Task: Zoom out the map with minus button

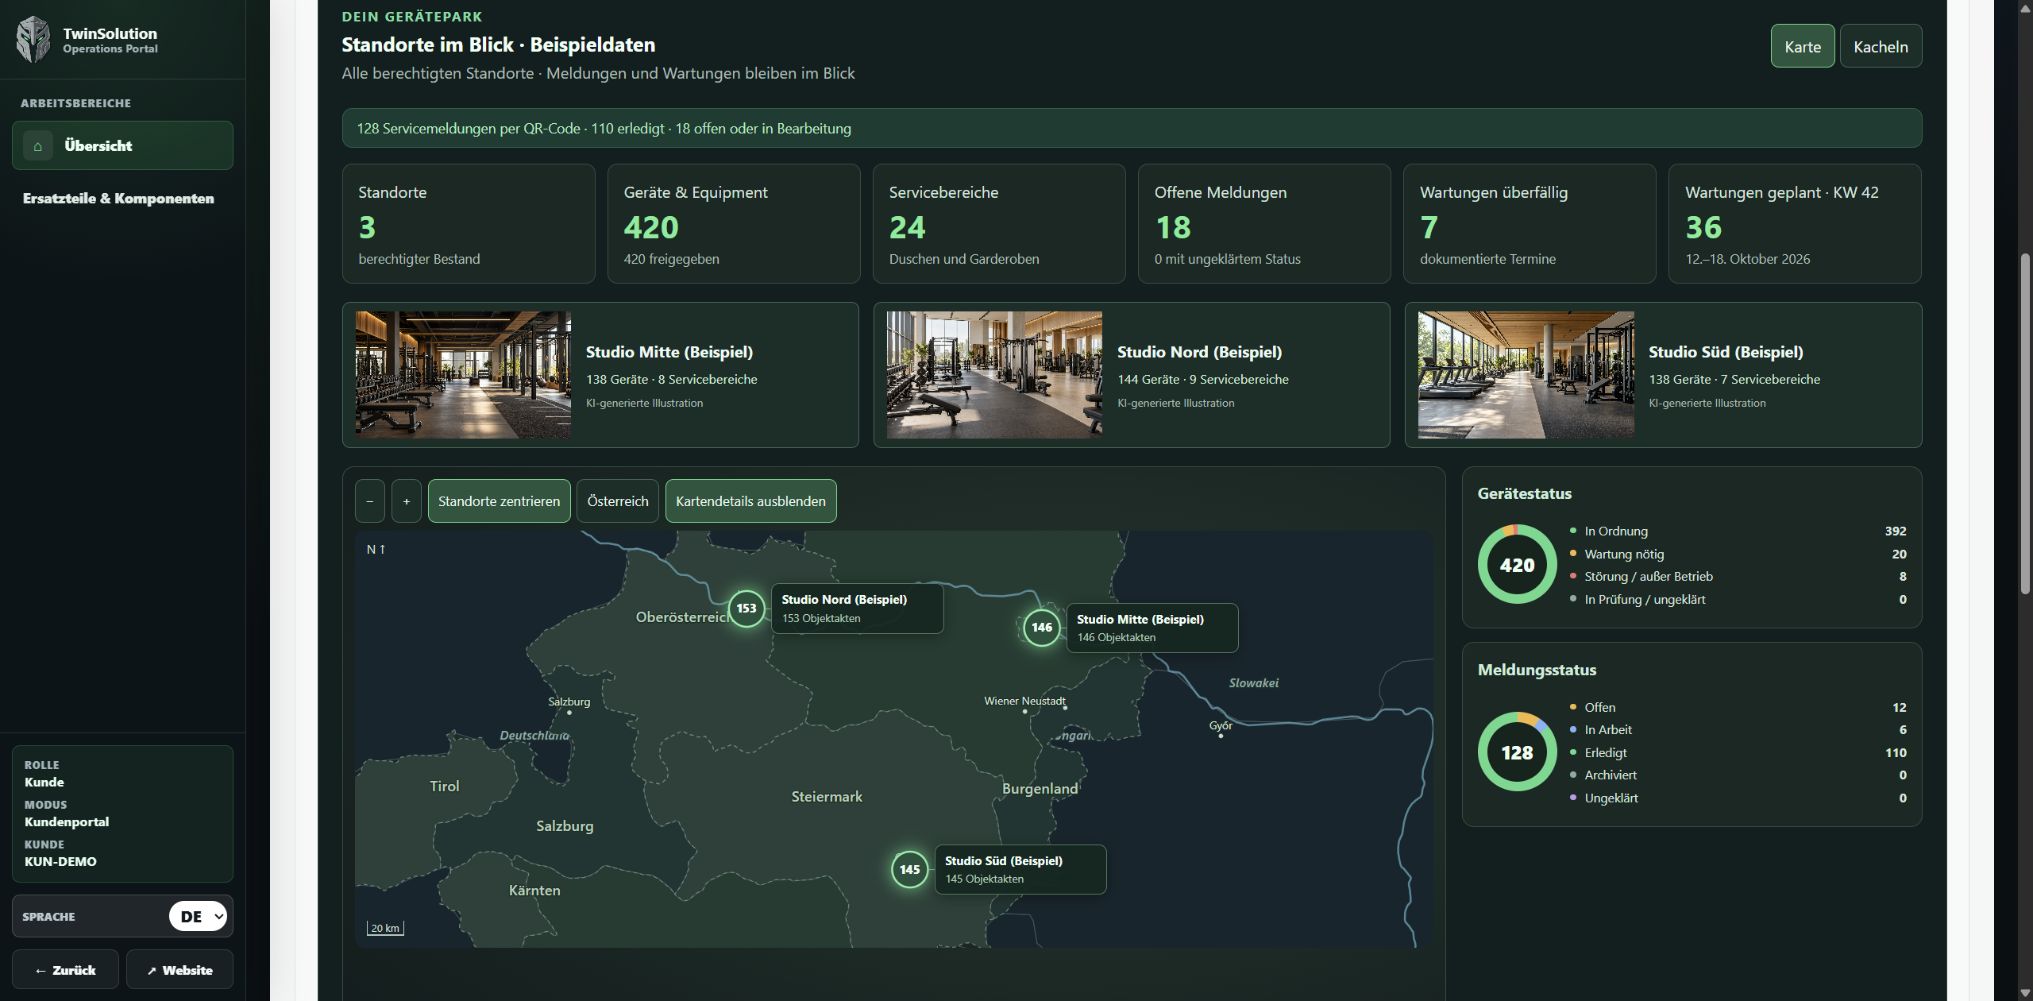Action: (370, 501)
